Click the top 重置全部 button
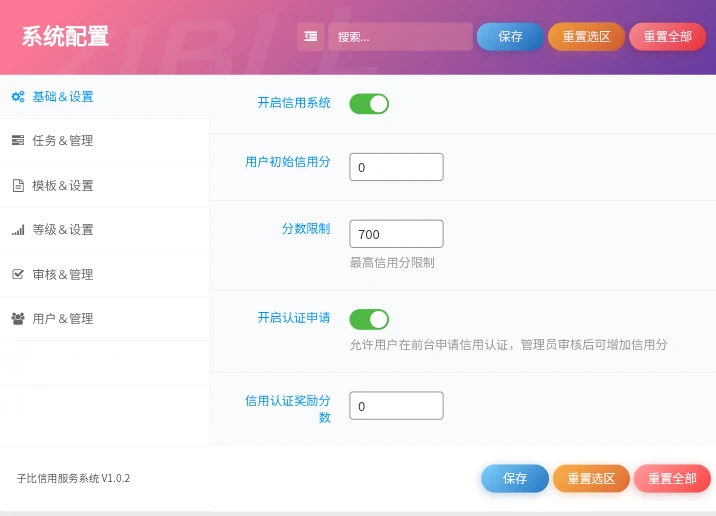This screenshot has width=716, height=516. tap(668, 37)
